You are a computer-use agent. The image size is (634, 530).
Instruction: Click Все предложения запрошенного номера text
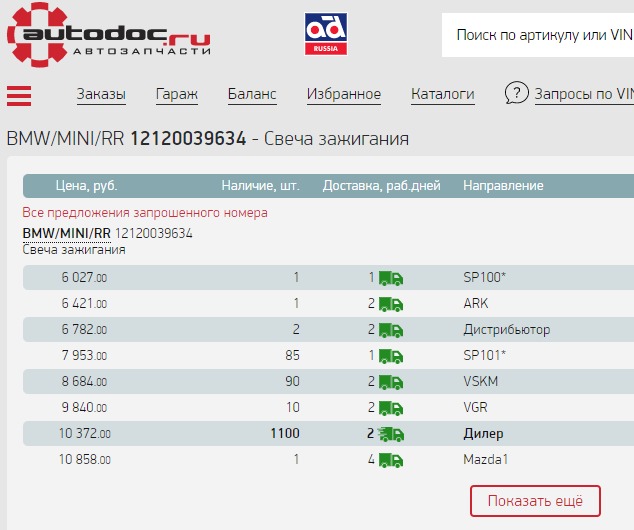pos(145,213)
